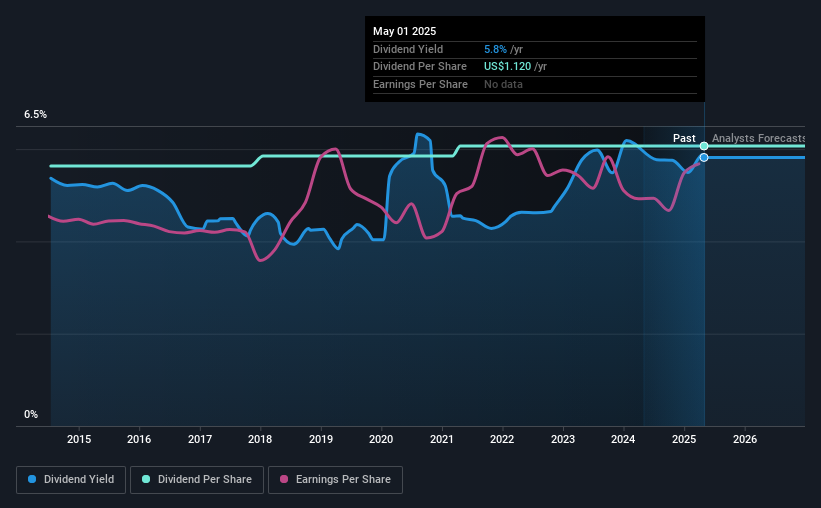This screenshot has width=821, height=508.
Task: Click the 0% y-axis label
Action: [x=31, y=414]
